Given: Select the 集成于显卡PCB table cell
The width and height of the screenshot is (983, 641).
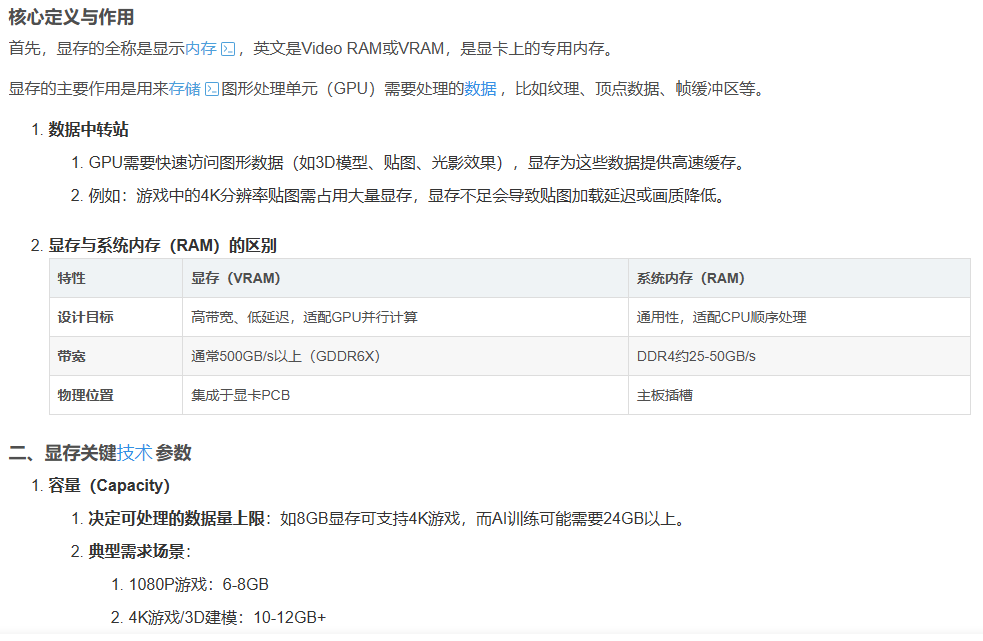Looking at the screenshot, I should click(x=241, y=395).
